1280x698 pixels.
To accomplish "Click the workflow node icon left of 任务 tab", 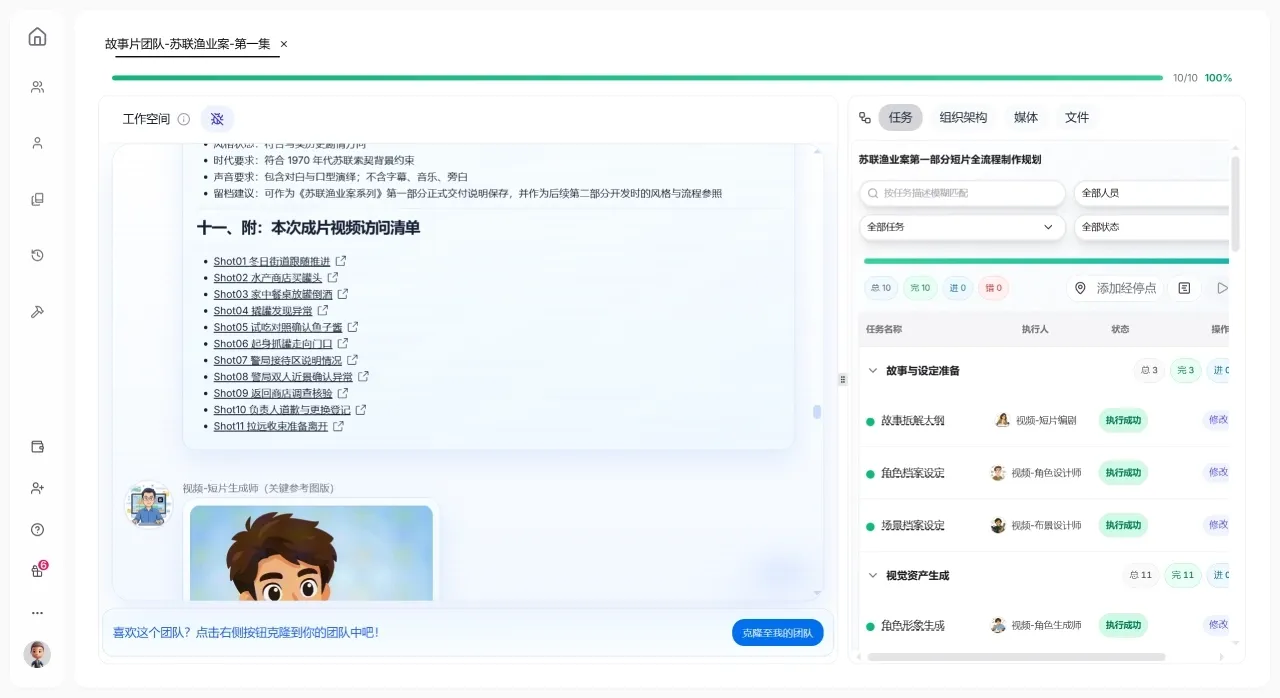I will tap(865, 118).
